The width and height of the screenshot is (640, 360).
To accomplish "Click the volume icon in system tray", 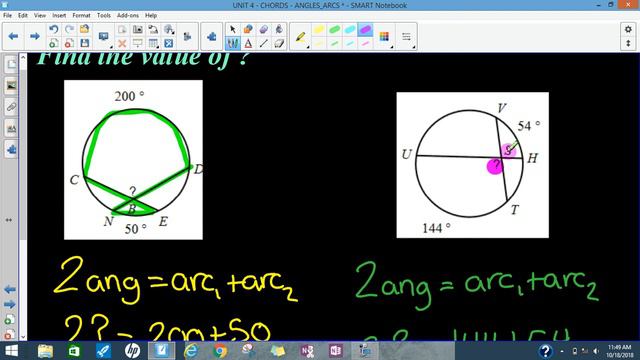I will point(596,351).
